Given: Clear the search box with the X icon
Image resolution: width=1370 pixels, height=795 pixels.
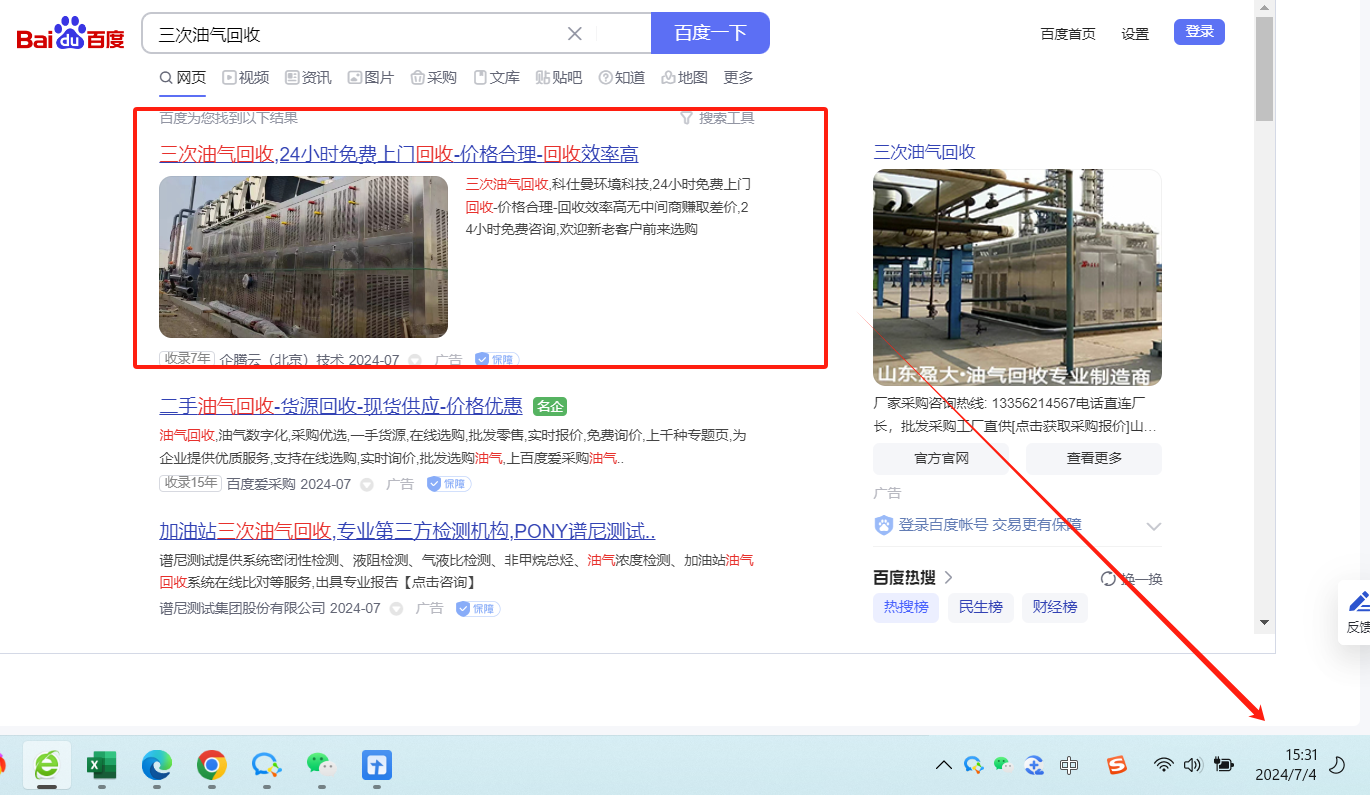Looking at the screenshot, I should click(575, 34).
